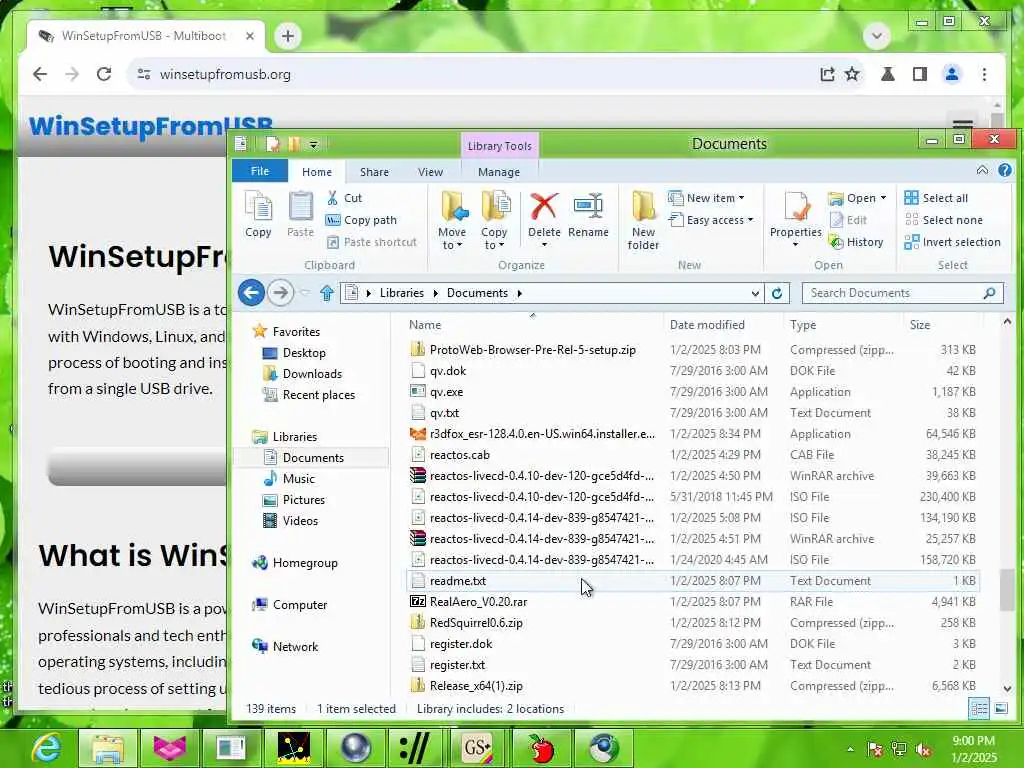Click the Copy path button

[x=361, y=220]
